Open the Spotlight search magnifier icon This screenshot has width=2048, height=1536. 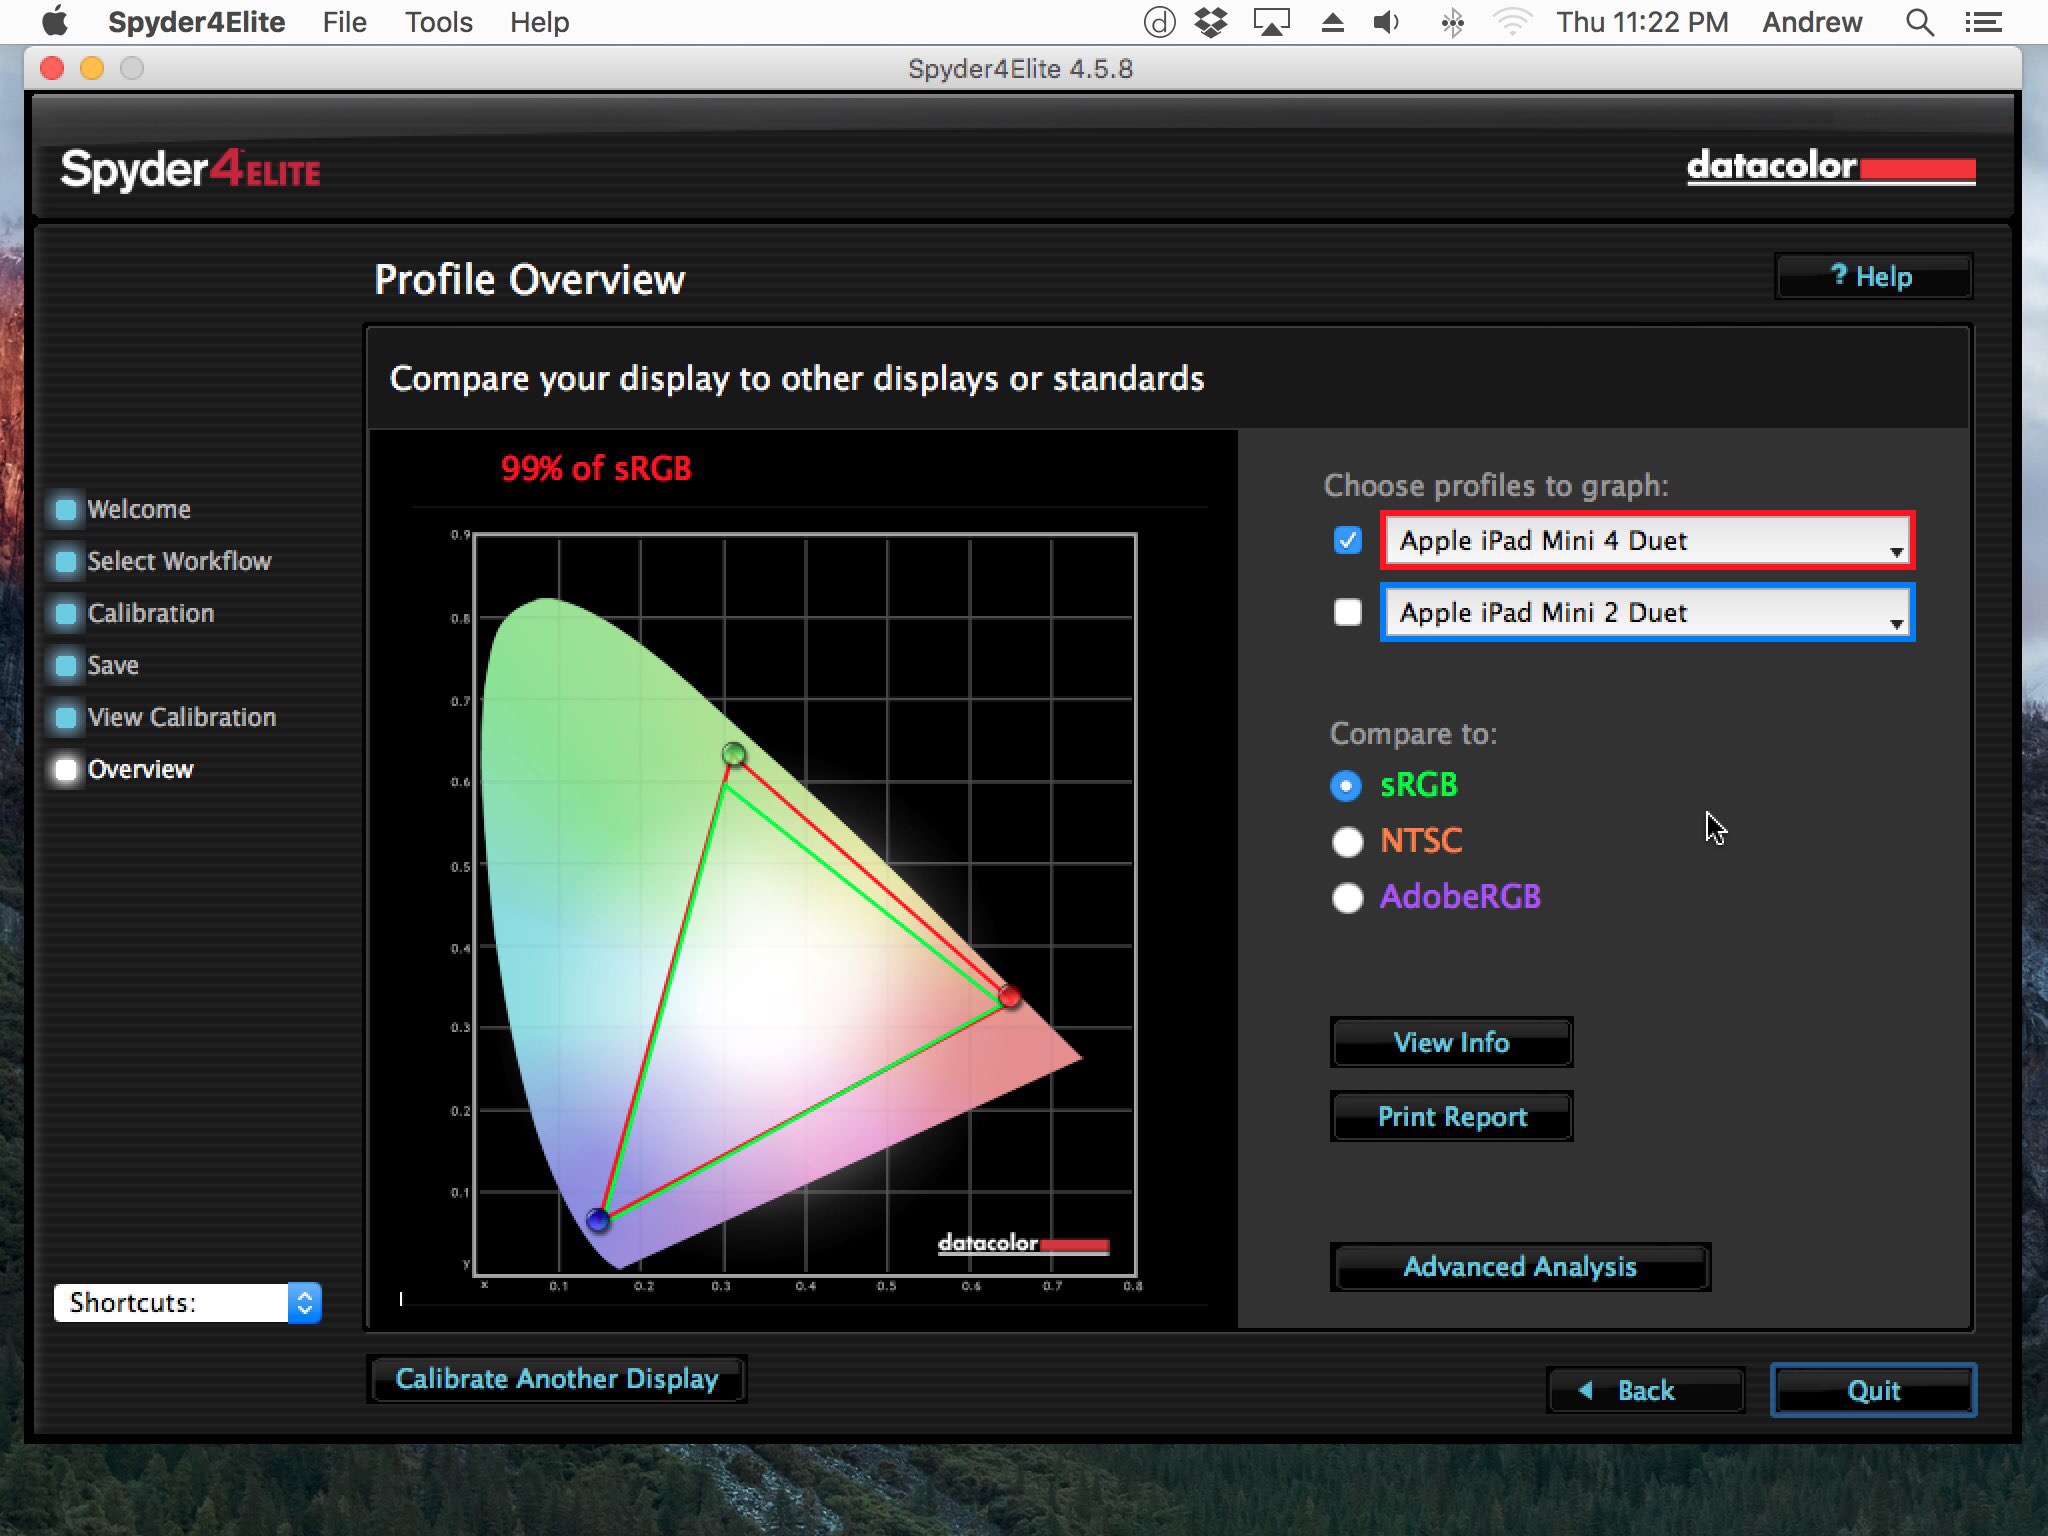[x=1918, y=22]
